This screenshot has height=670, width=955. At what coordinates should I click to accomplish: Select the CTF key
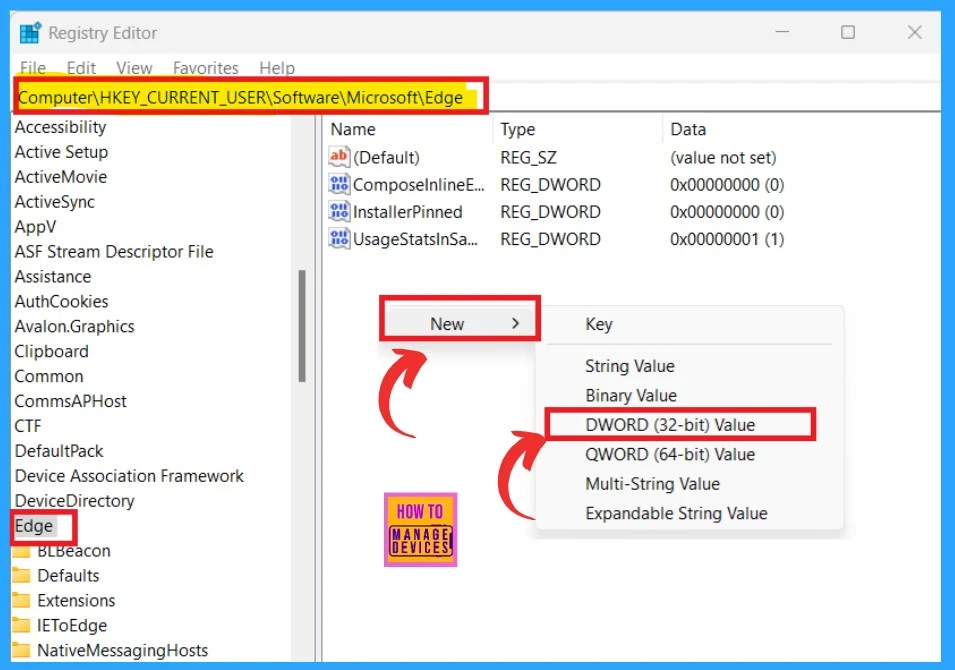click(28, 426)
